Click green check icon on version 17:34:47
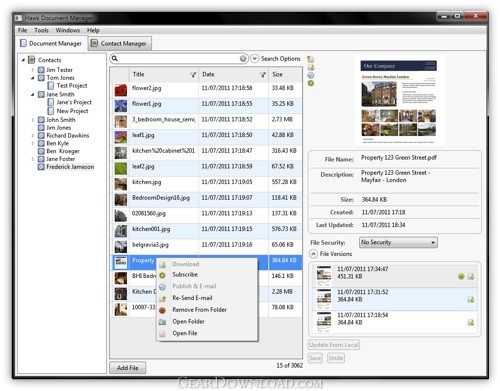This screenshot has width=500, height=391. (461, 276)
